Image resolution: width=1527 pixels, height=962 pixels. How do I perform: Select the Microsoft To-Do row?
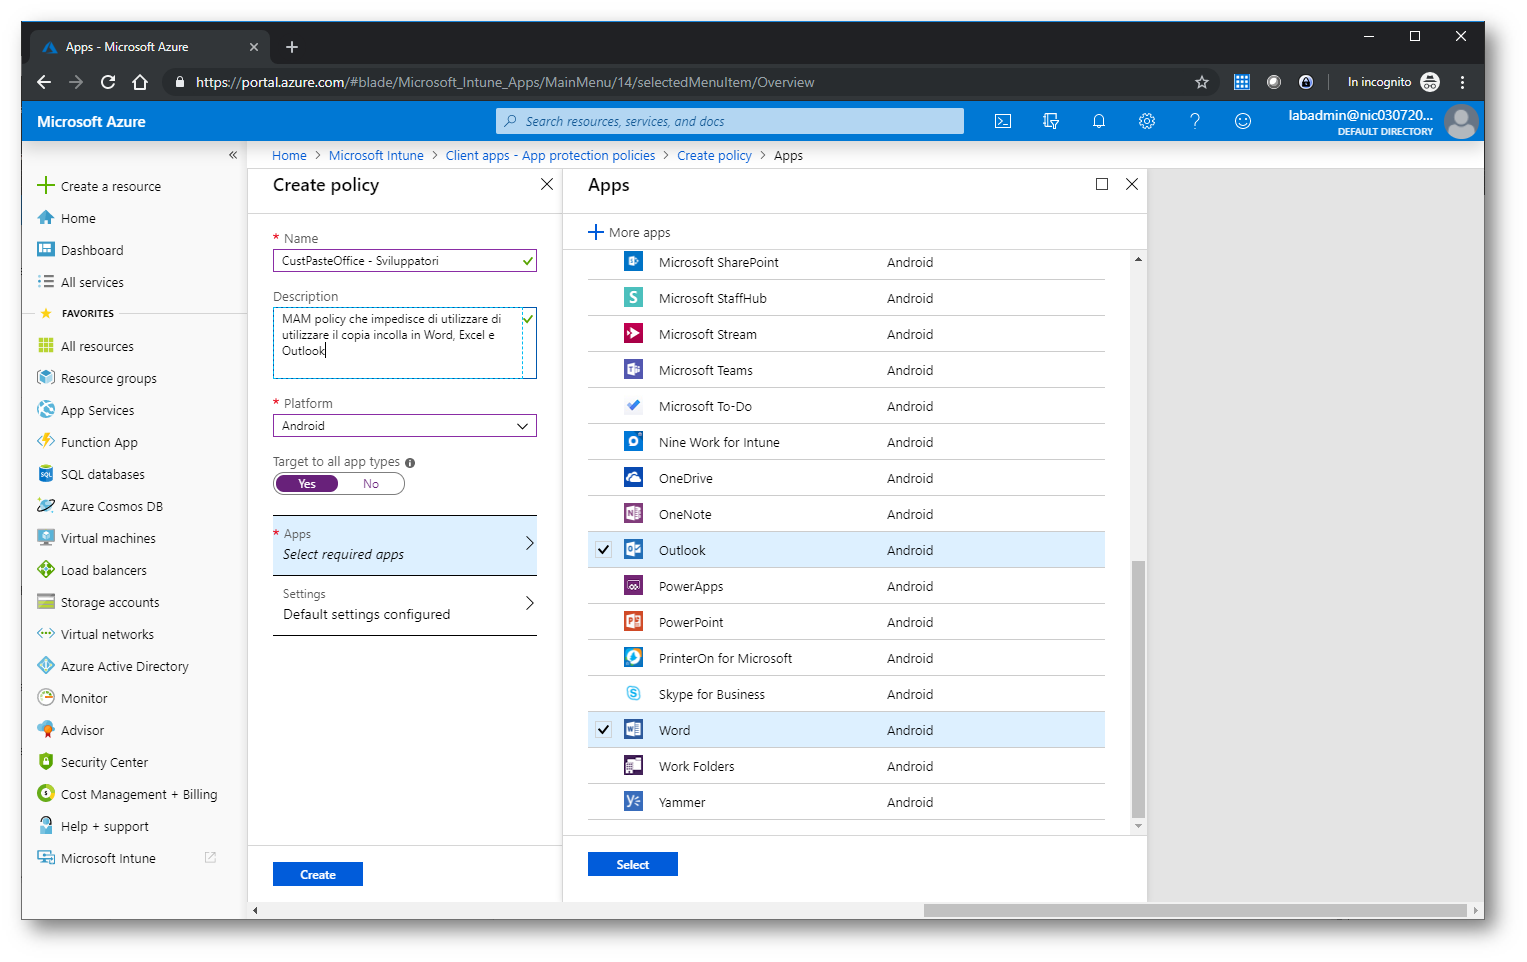(846, 406)
